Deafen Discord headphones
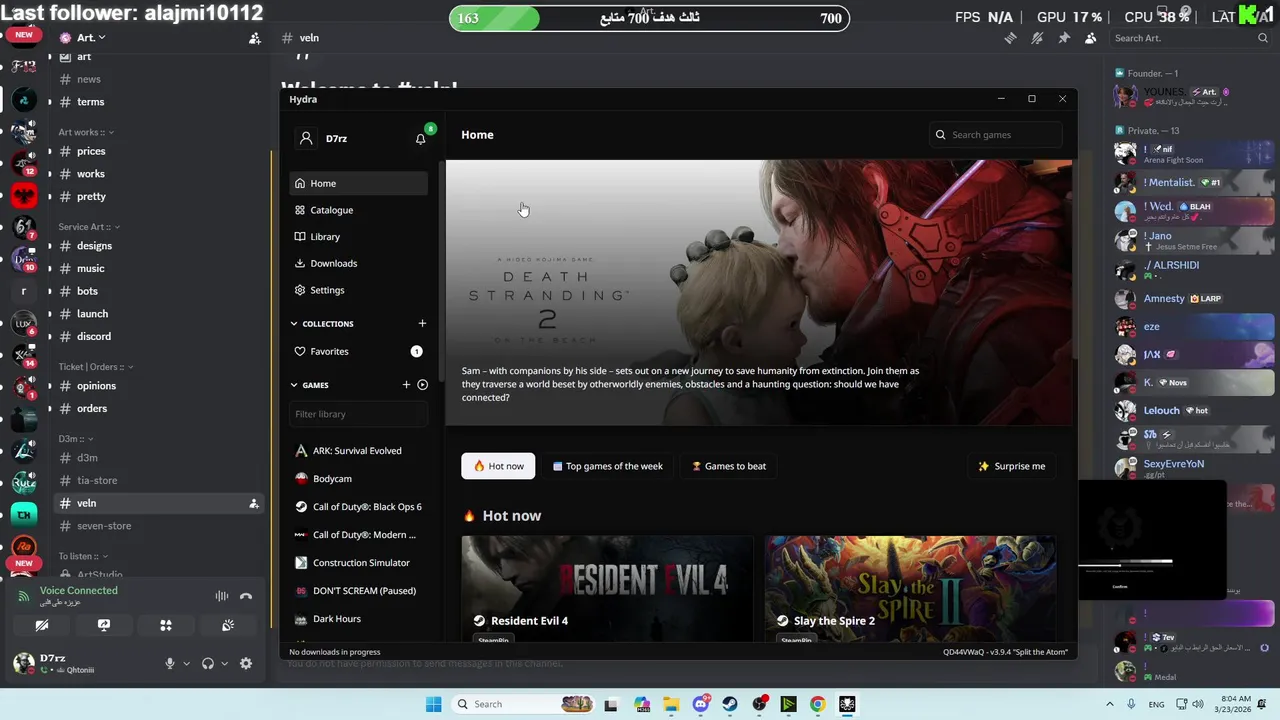 [x=208, y=663]
